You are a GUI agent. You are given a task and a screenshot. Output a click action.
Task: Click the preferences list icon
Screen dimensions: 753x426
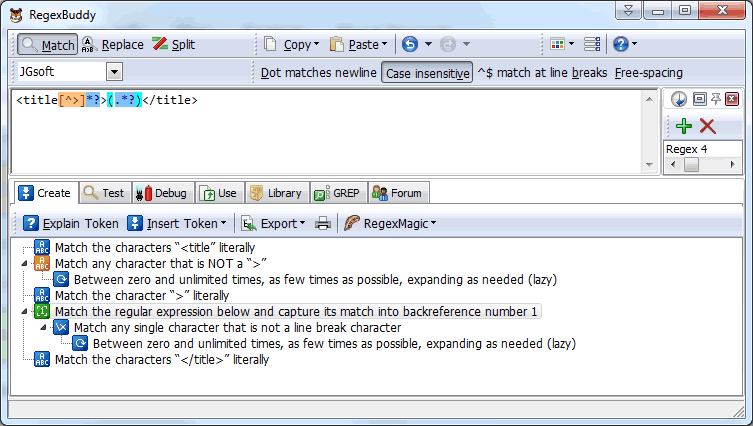tap(592, 44)
